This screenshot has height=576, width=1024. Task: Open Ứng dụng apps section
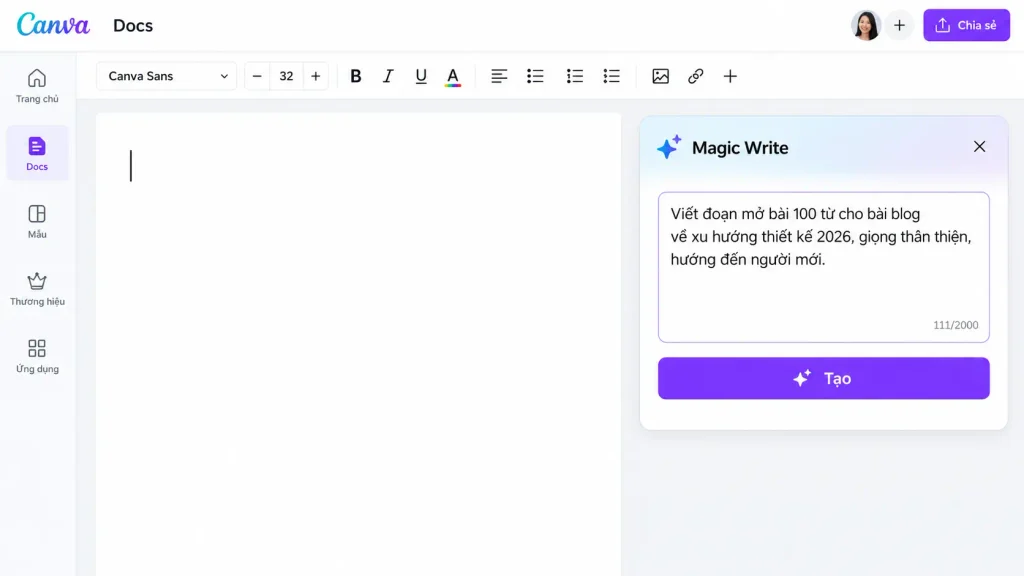(37, 356)
